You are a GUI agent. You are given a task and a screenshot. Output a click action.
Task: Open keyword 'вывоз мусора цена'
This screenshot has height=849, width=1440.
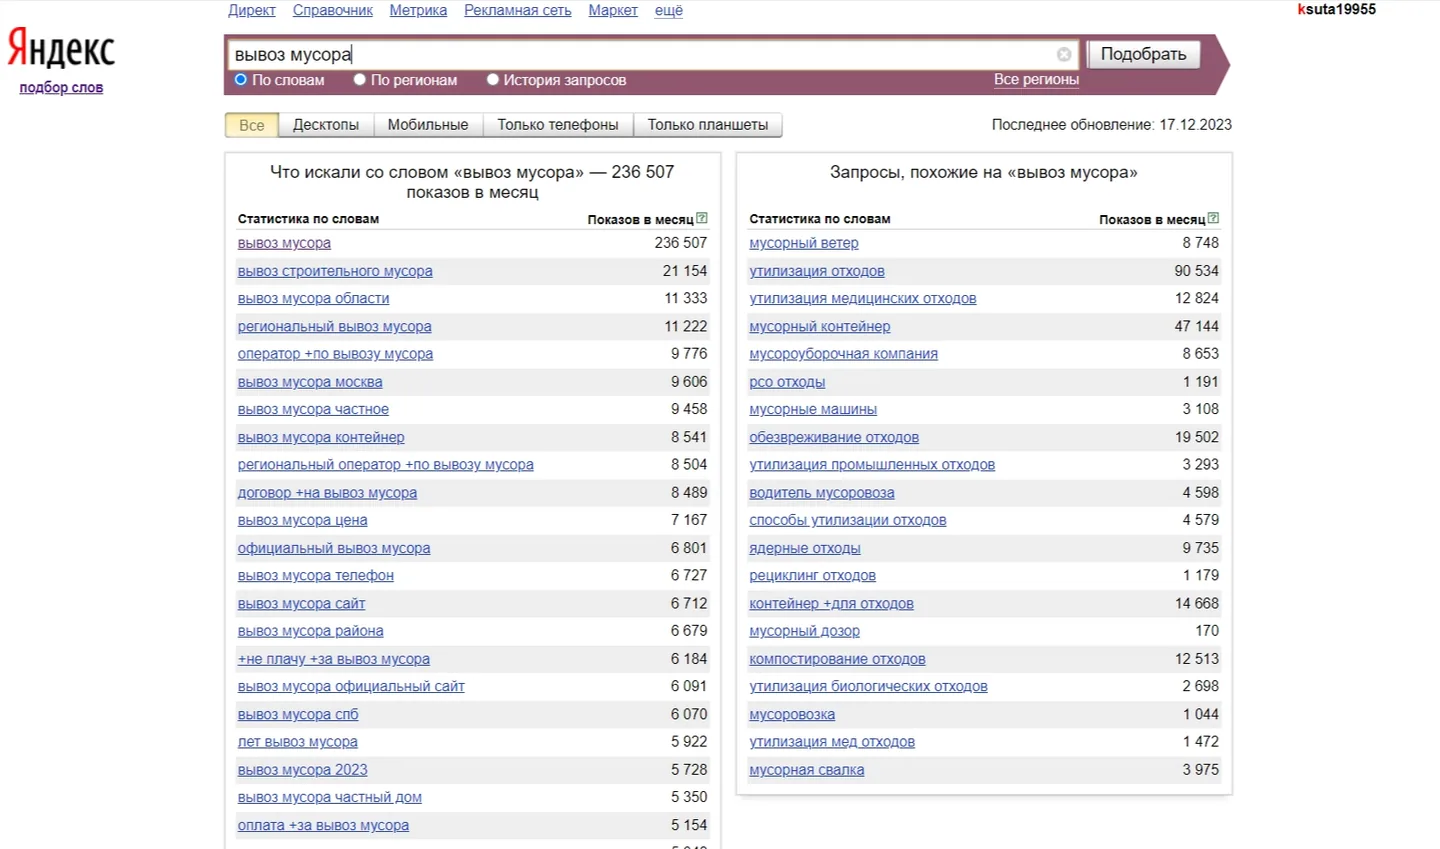tap(302, 520)
